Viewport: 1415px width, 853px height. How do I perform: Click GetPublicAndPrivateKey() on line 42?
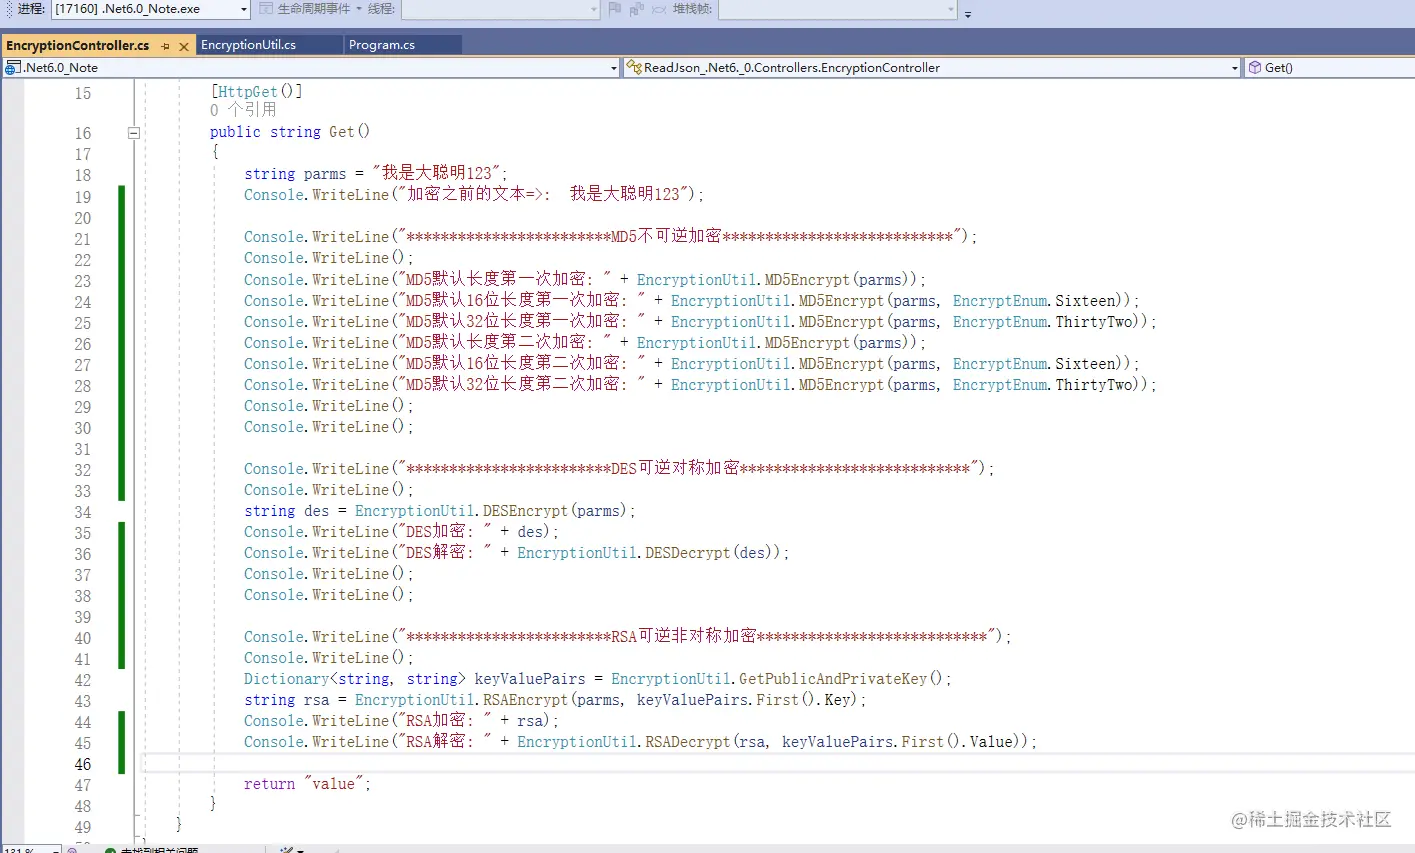(x=841, y=678)
